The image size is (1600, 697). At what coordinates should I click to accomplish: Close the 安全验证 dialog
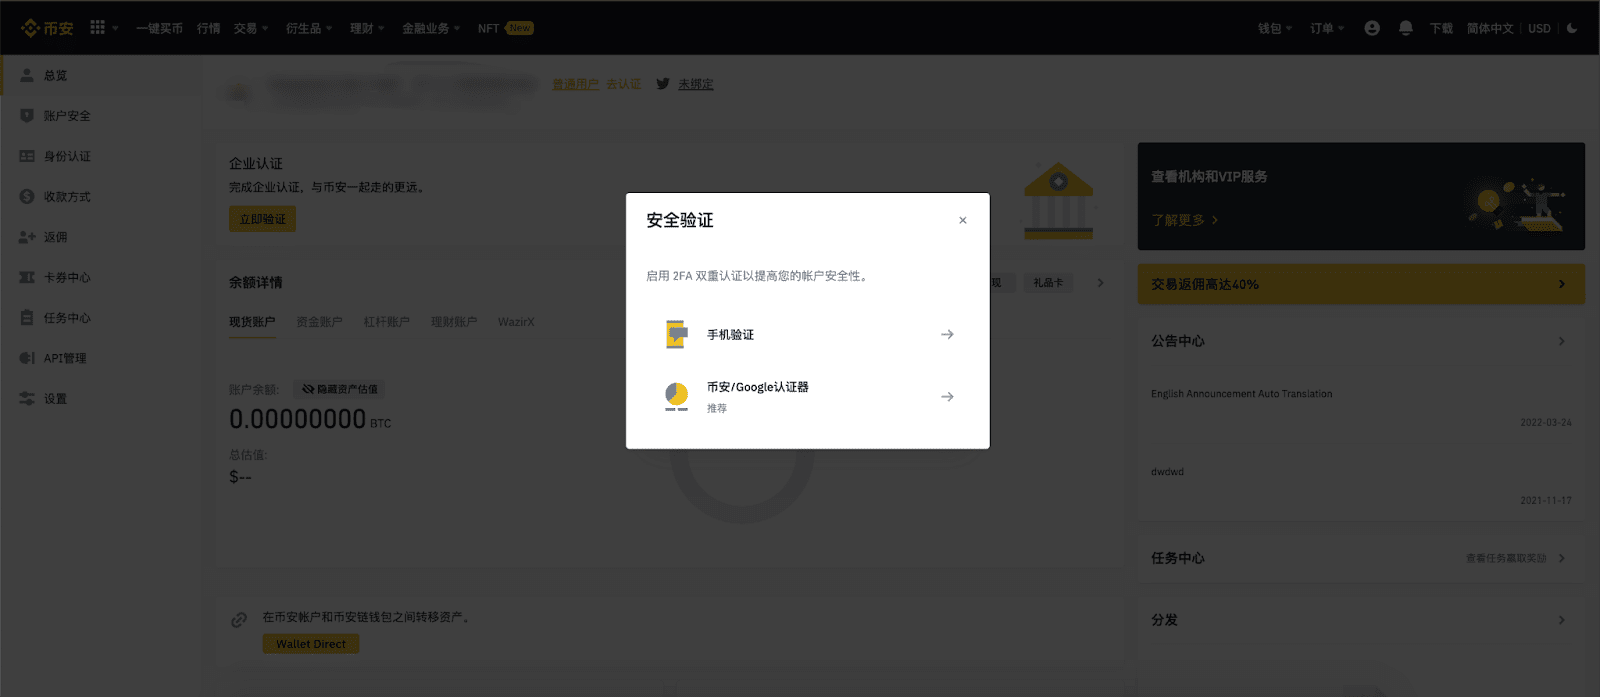(x=963, y=220)
